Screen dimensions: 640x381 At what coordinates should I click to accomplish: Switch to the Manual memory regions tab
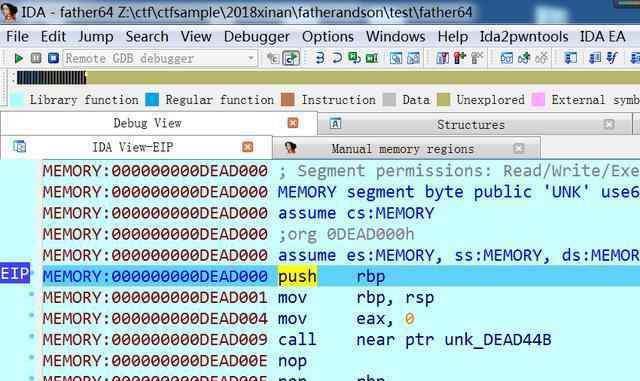click(402, 149)
